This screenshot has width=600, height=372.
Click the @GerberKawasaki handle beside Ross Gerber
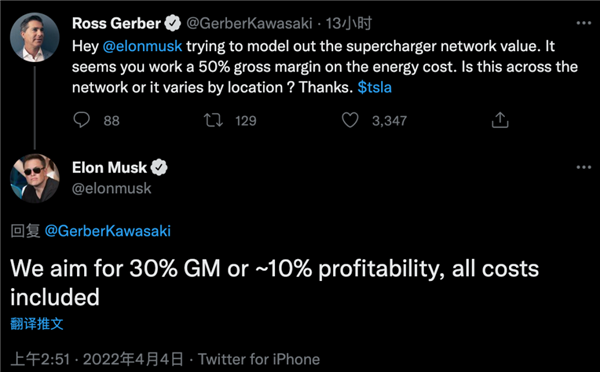point(249,24)
